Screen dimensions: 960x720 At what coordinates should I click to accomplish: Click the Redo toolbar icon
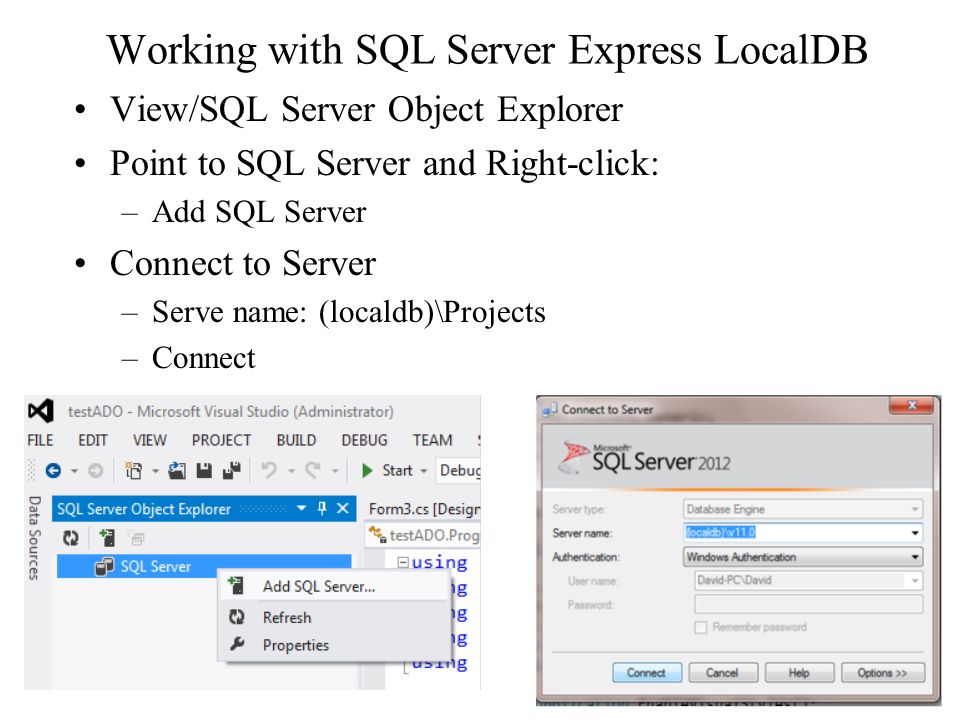tap(313, 470)
